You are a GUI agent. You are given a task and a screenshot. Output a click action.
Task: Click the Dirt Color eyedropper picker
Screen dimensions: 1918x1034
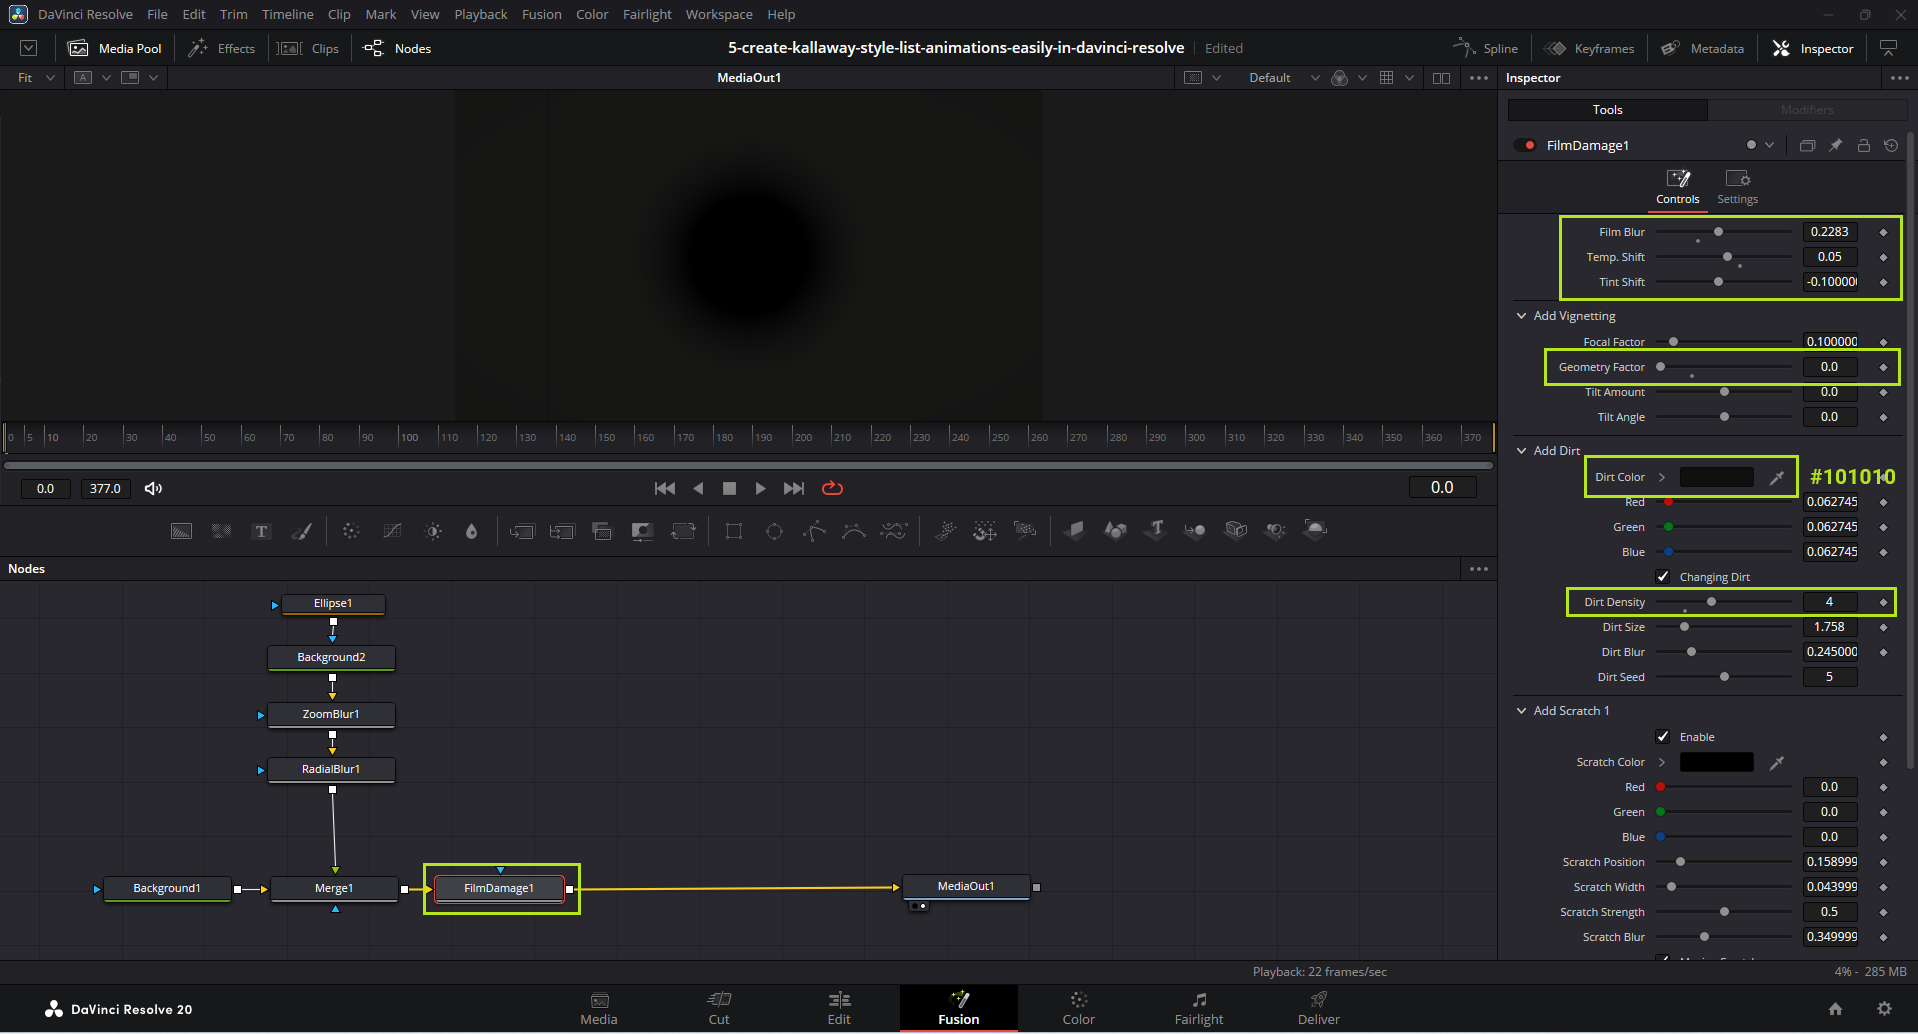tap(1776, 478)
